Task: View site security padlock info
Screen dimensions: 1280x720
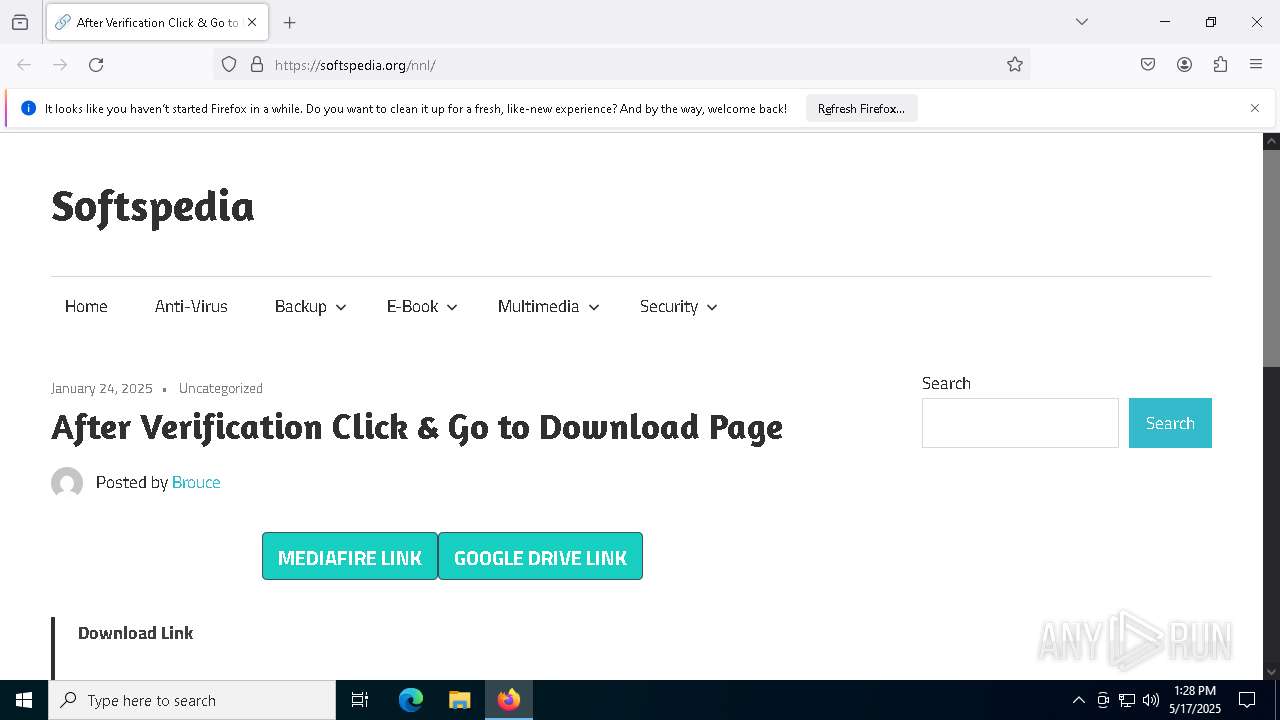Action: point(257,65)
